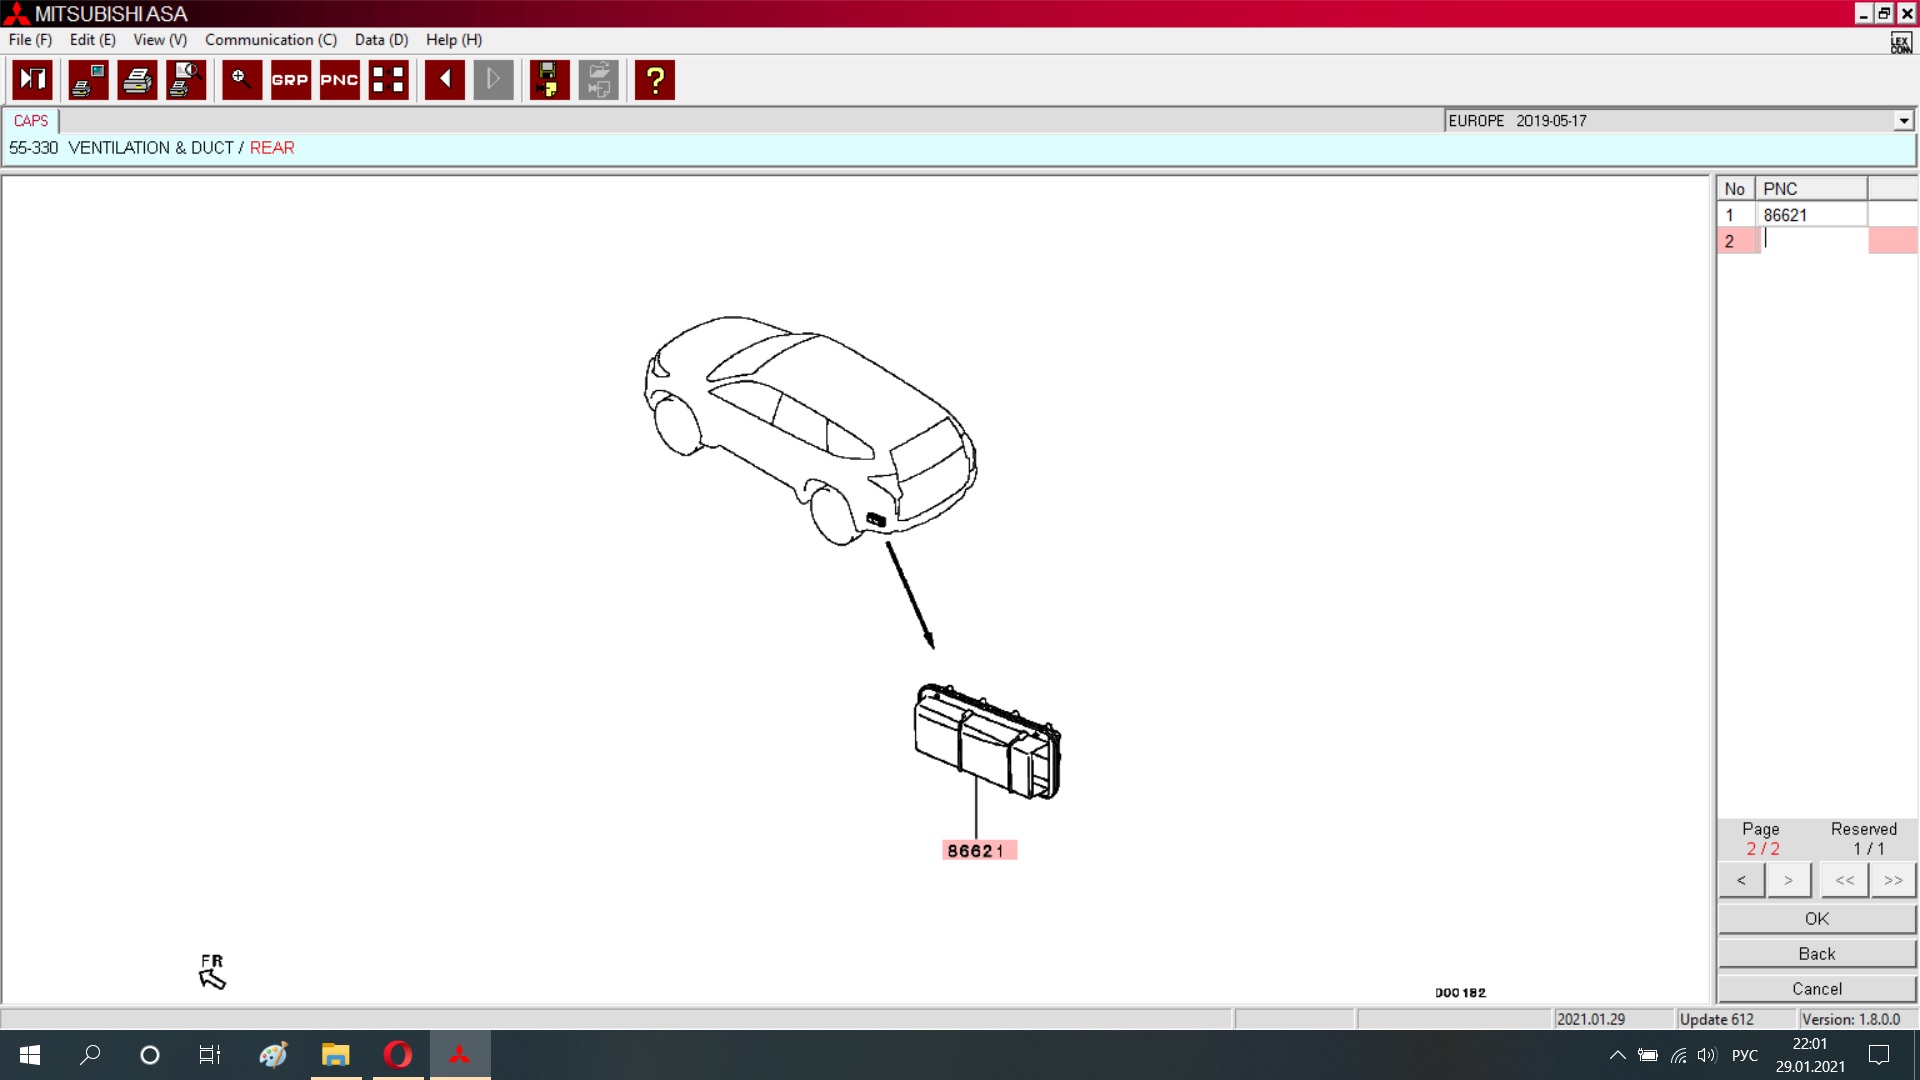Click the GRP group toolbar button
Image resolution: width=1920 pixels, height=1080 pixels.
point(290,80)
